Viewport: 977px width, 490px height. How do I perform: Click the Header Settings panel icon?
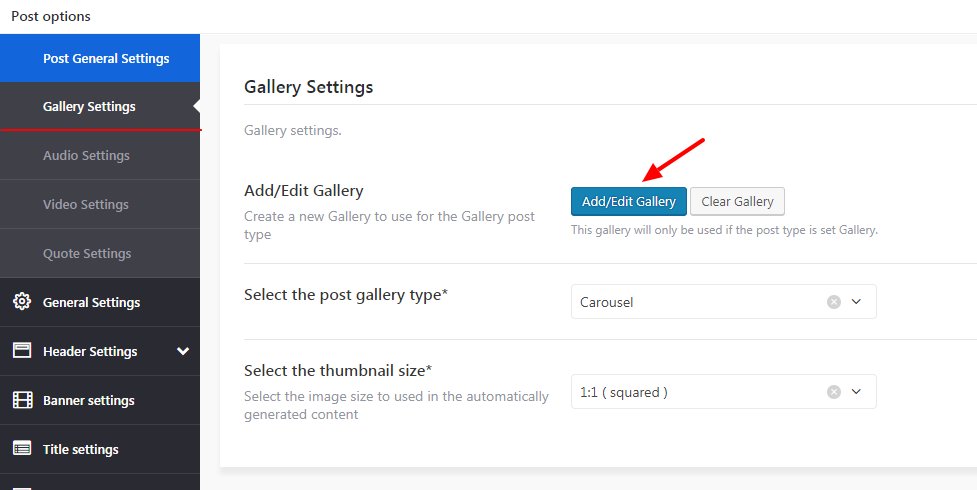(22, 351)
